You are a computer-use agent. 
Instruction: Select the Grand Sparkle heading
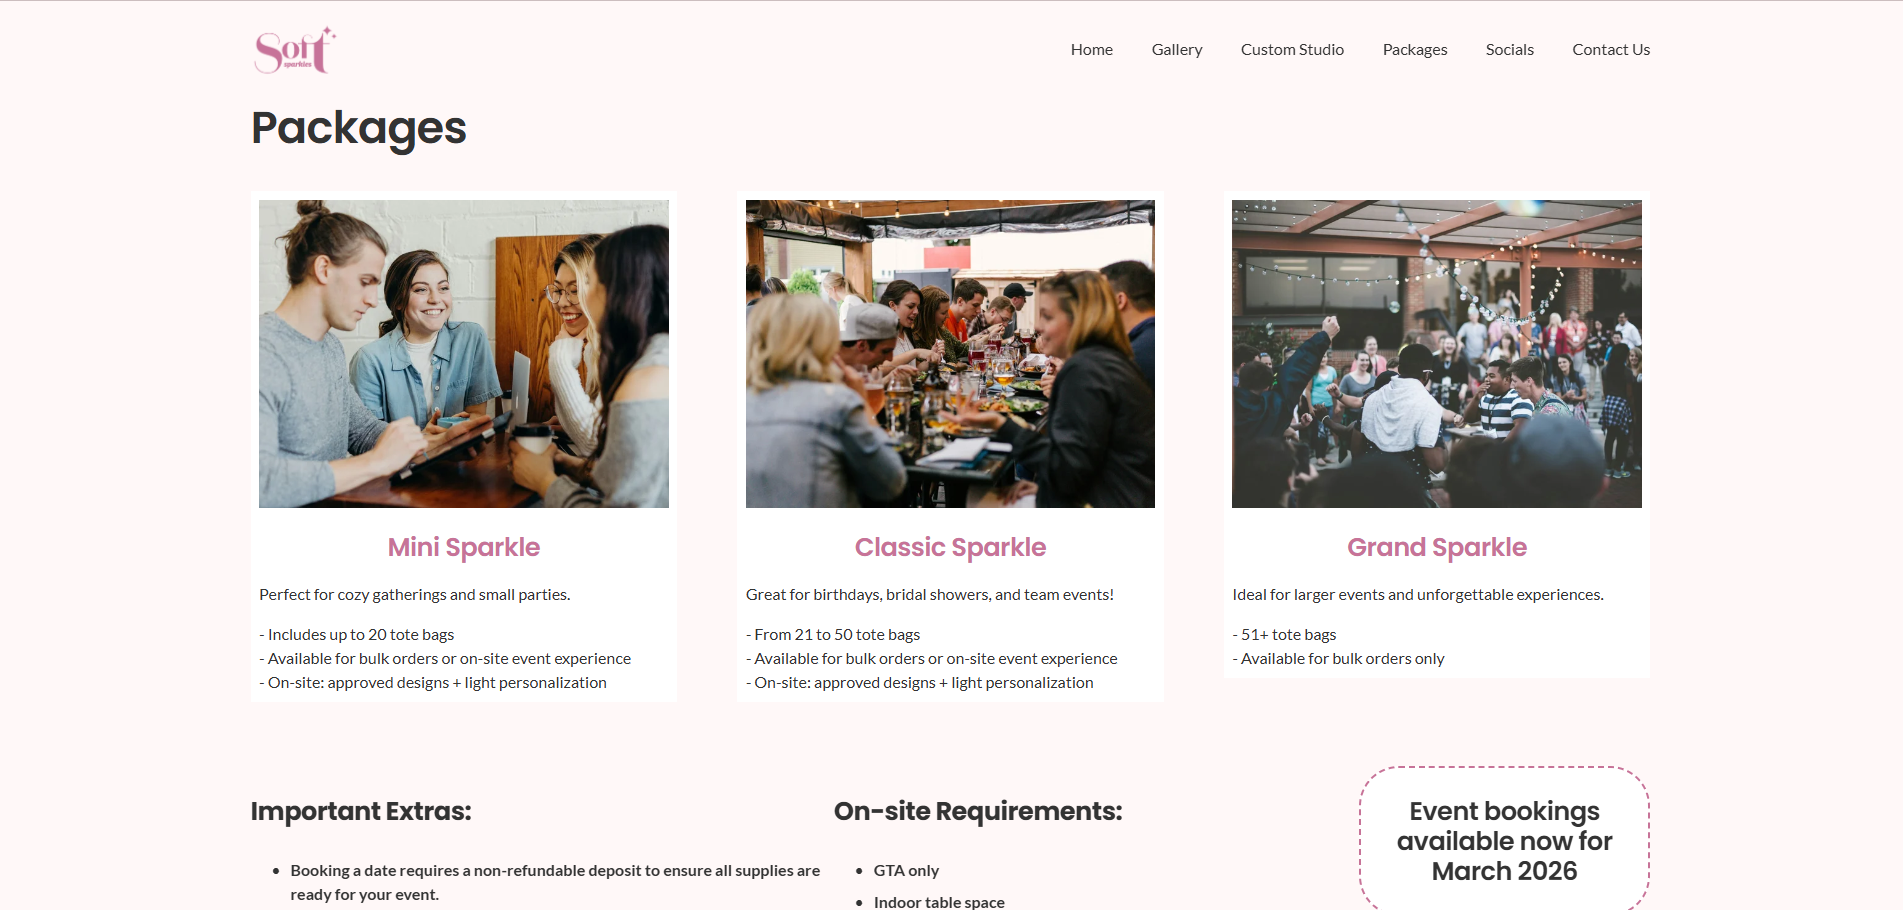click(1436, 547)
